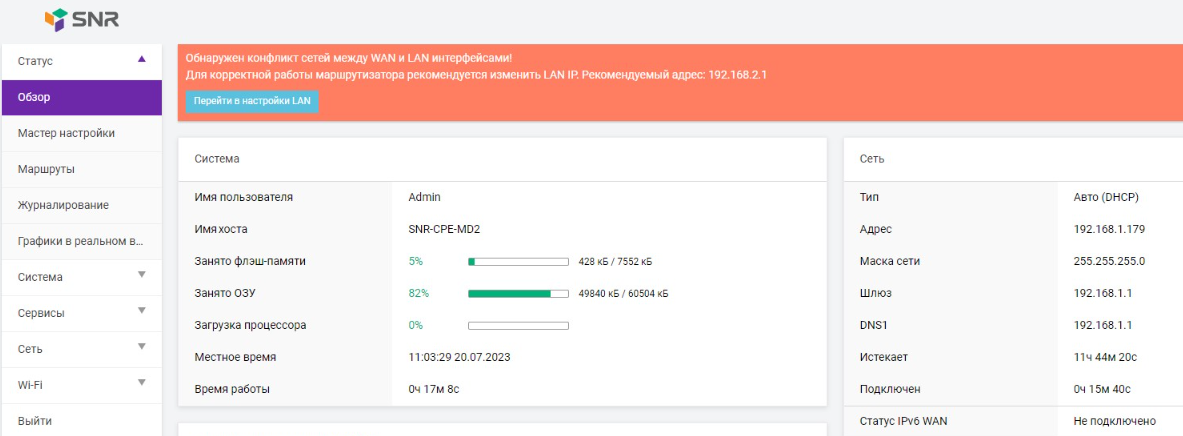Expand the Сервисы submenu arrow
Viewport: 1183px width, 436px height.
coord(141,311)
